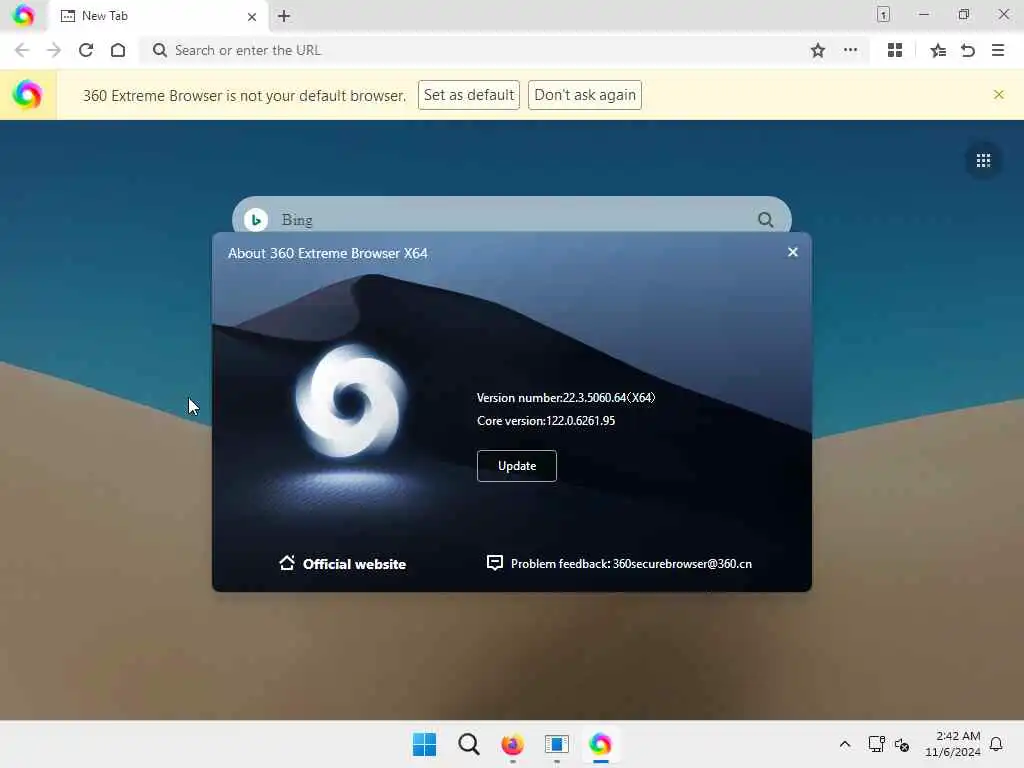Show hidden system tray icons
Viewport: 1024px width, 768px height.
[844, 744]
